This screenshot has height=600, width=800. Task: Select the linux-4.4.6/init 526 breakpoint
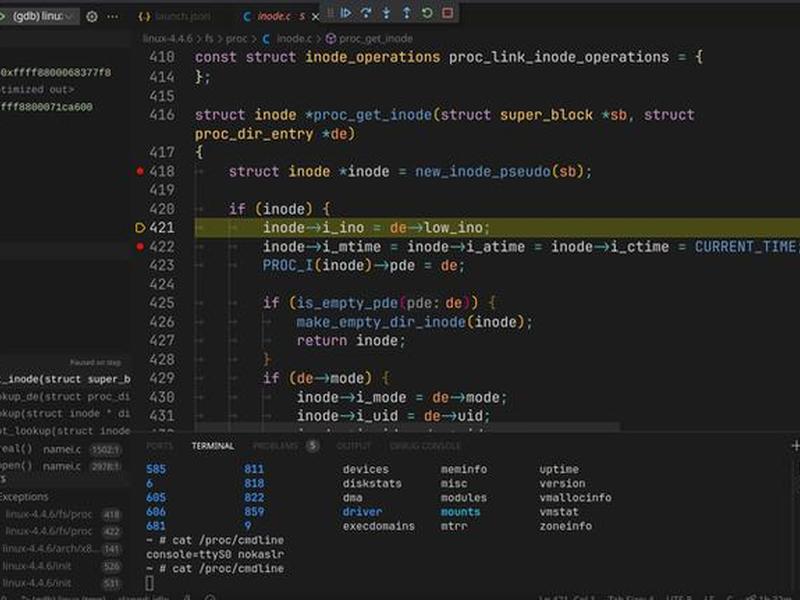tap(62, 566)
